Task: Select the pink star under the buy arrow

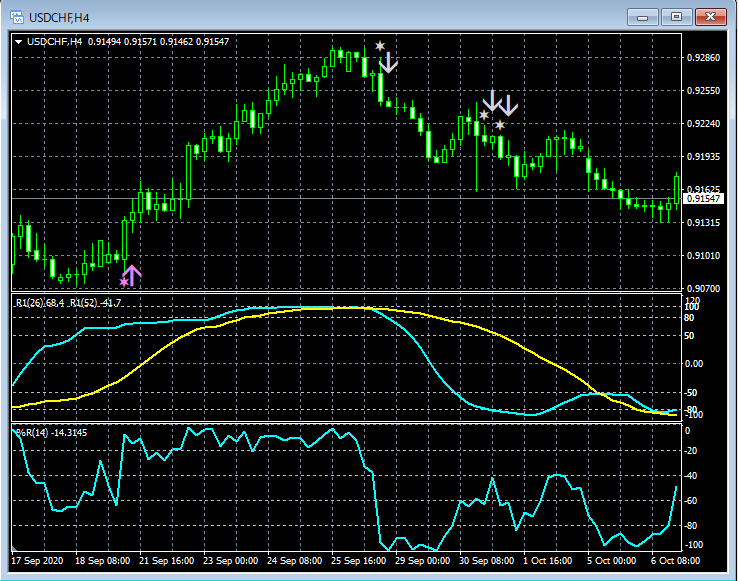Action: pos(124,282)
